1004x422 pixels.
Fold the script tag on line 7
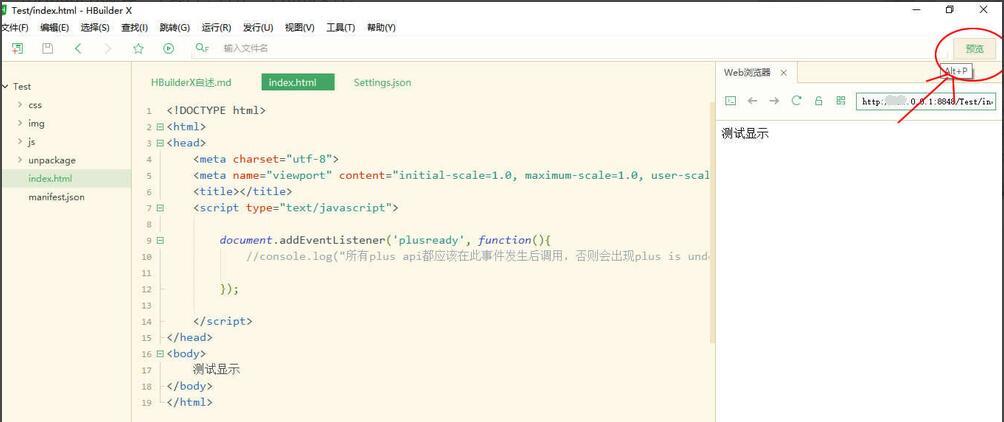coord(160,207)
